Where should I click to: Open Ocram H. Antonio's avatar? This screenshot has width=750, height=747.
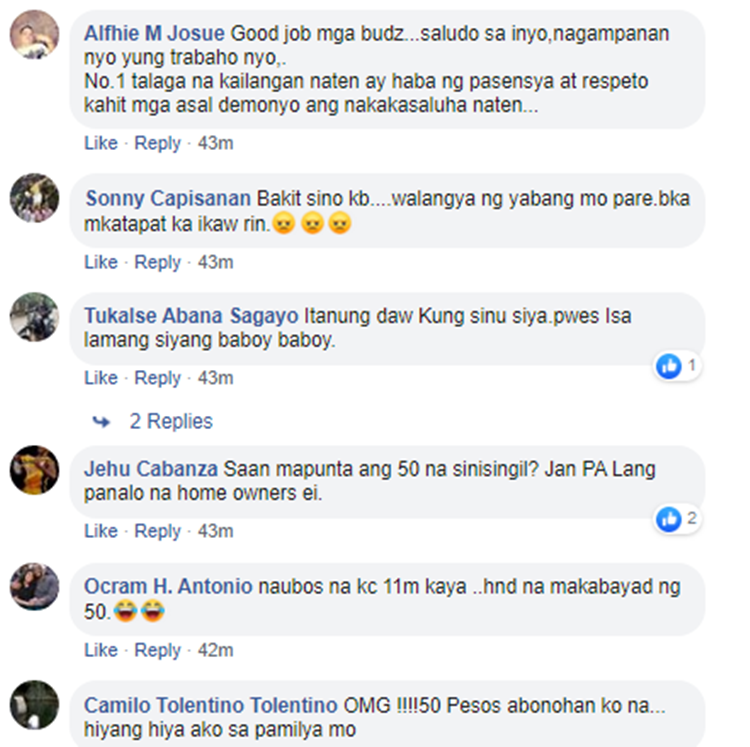point(34,587)
